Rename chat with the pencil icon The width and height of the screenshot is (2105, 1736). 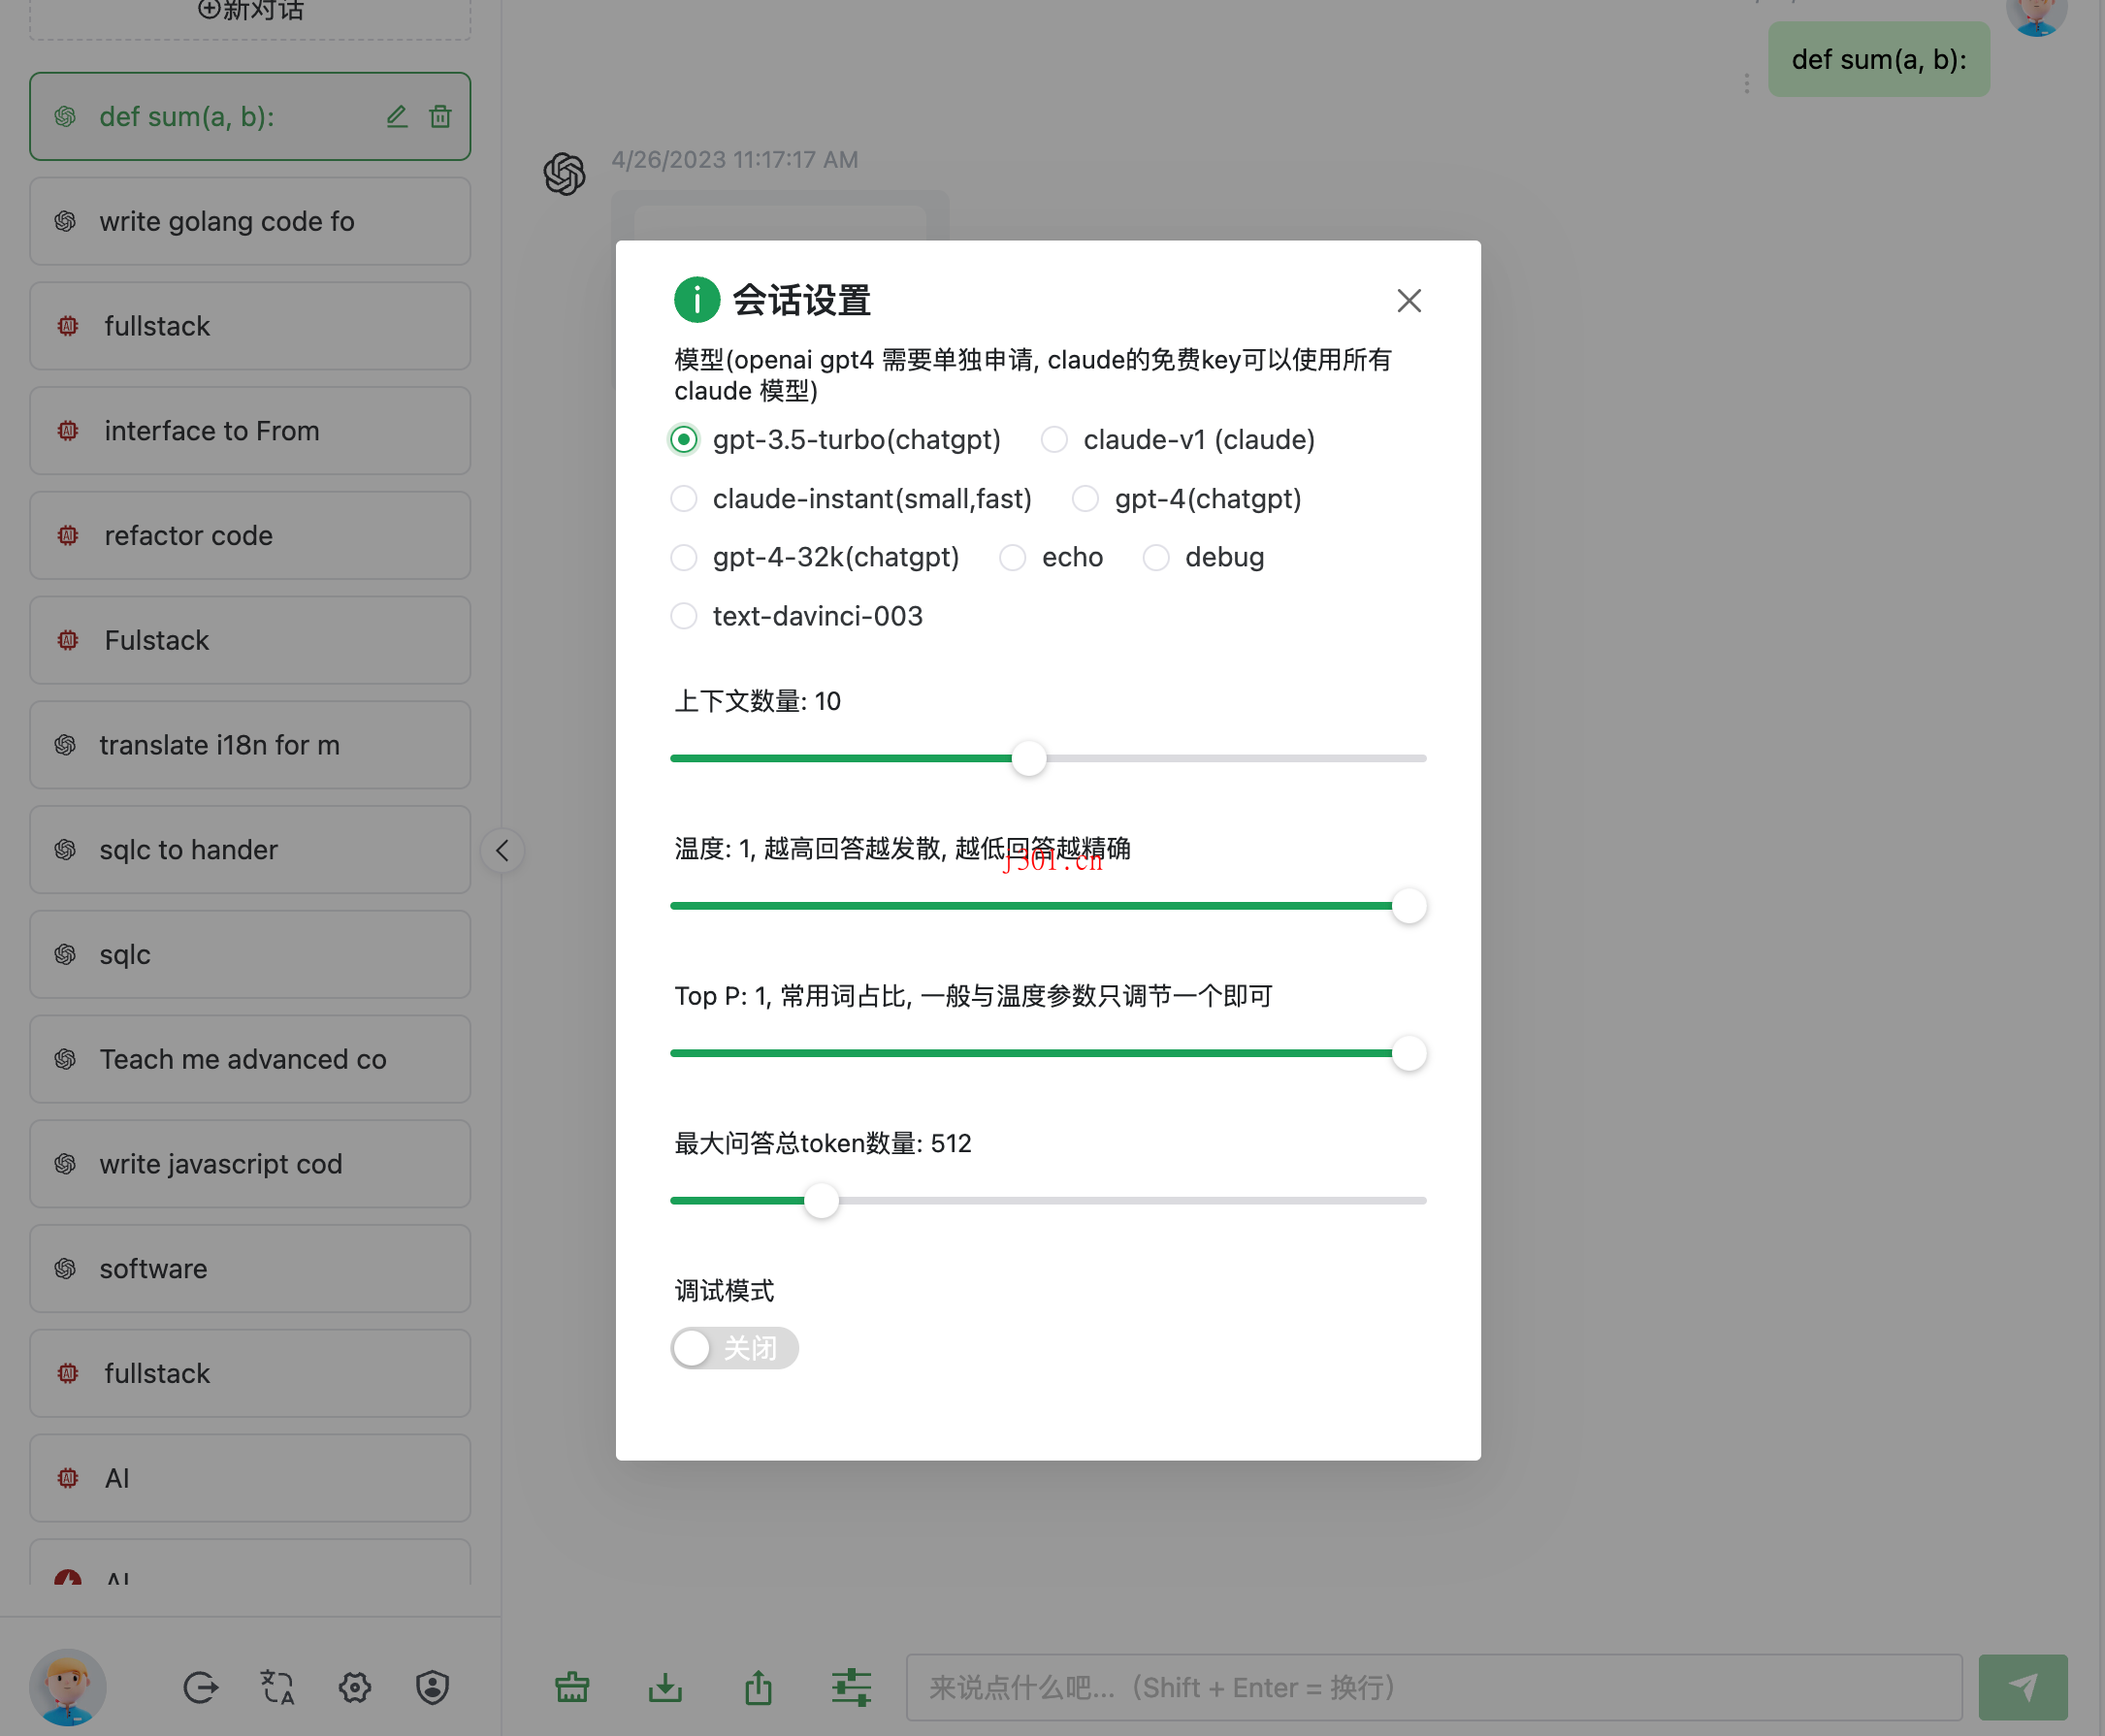point(396,116)
